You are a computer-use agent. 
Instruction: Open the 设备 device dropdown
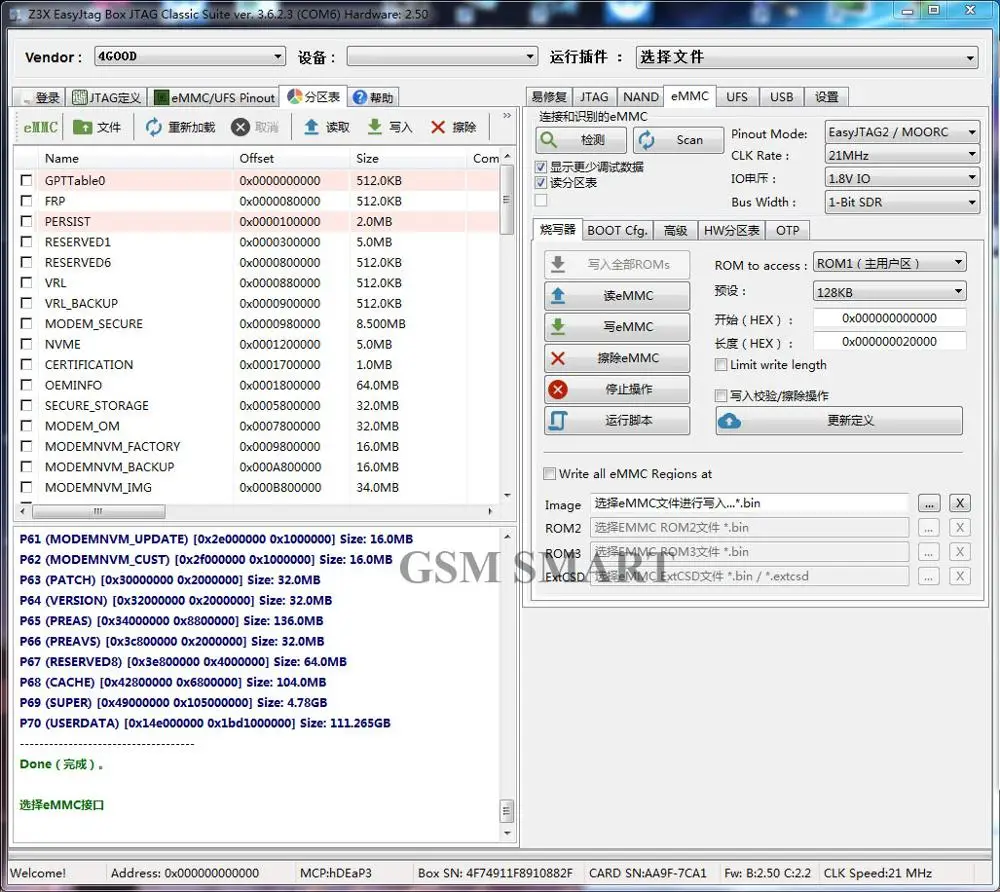coord(442,57)
